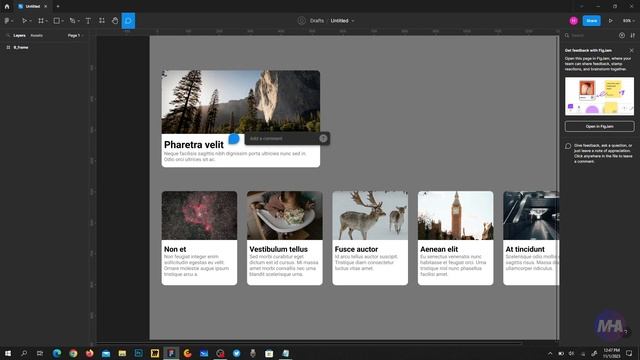
Task: Open the Figma taskbar icon
Action: click(x=171, y=353)
